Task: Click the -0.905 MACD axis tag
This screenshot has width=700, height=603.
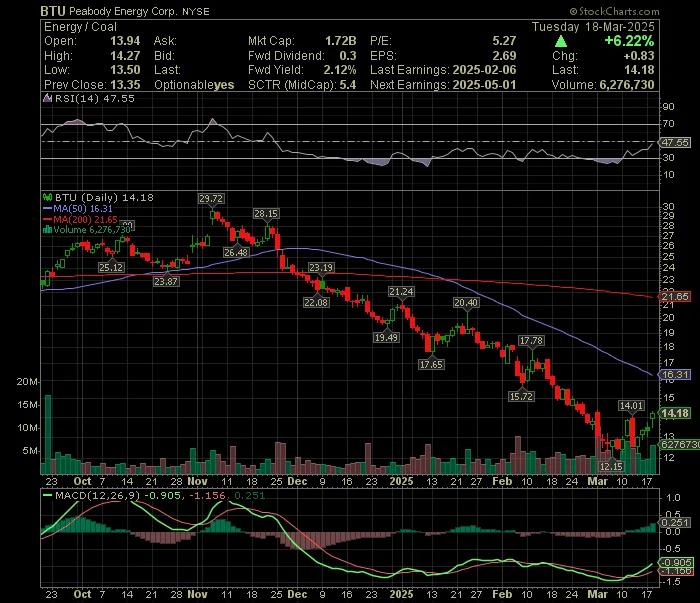Action: click(676, 562)
